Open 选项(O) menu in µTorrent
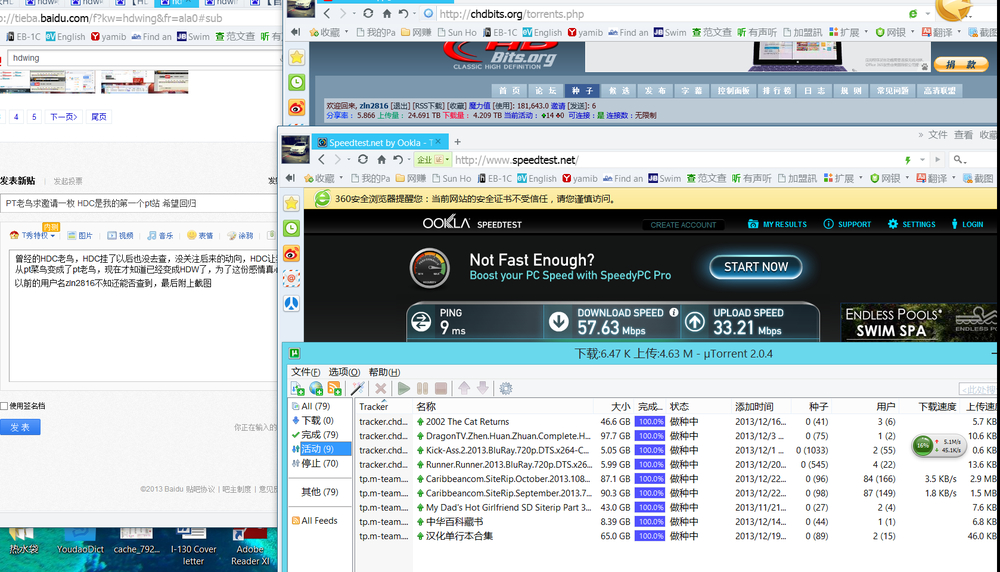This screenshot has height=572, width=1000. pos(344,372)
